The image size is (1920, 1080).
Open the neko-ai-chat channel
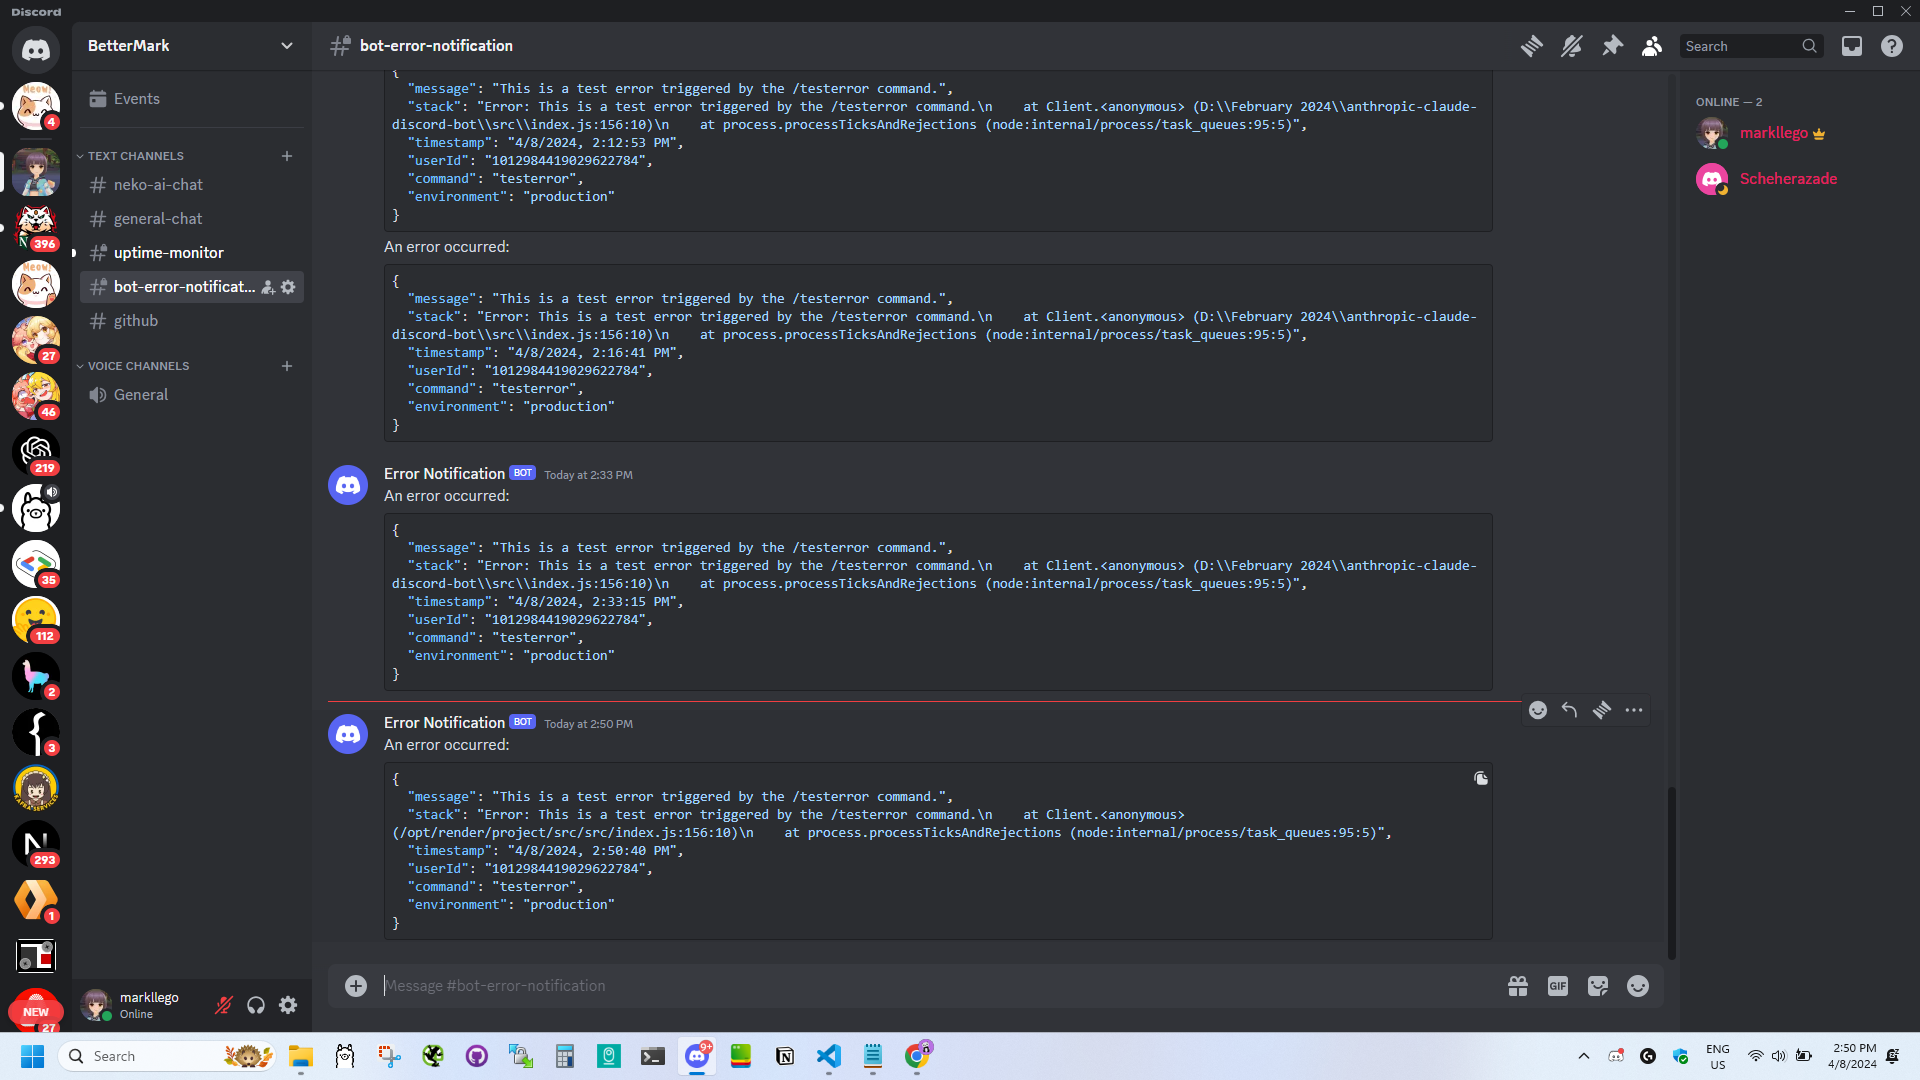[x=158, y=185]
